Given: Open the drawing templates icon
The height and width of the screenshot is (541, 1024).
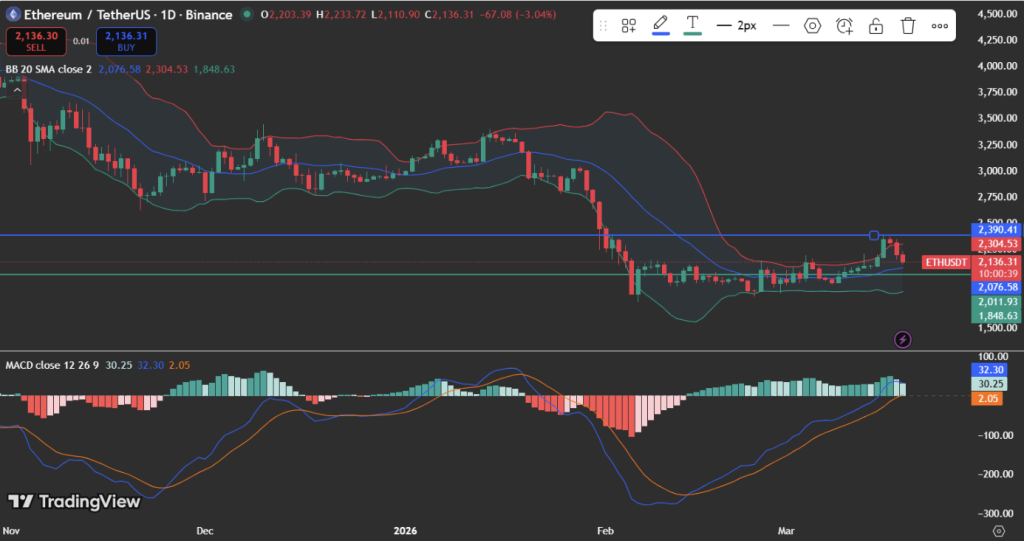Looking at the screenshot, I should coord(629,26).
